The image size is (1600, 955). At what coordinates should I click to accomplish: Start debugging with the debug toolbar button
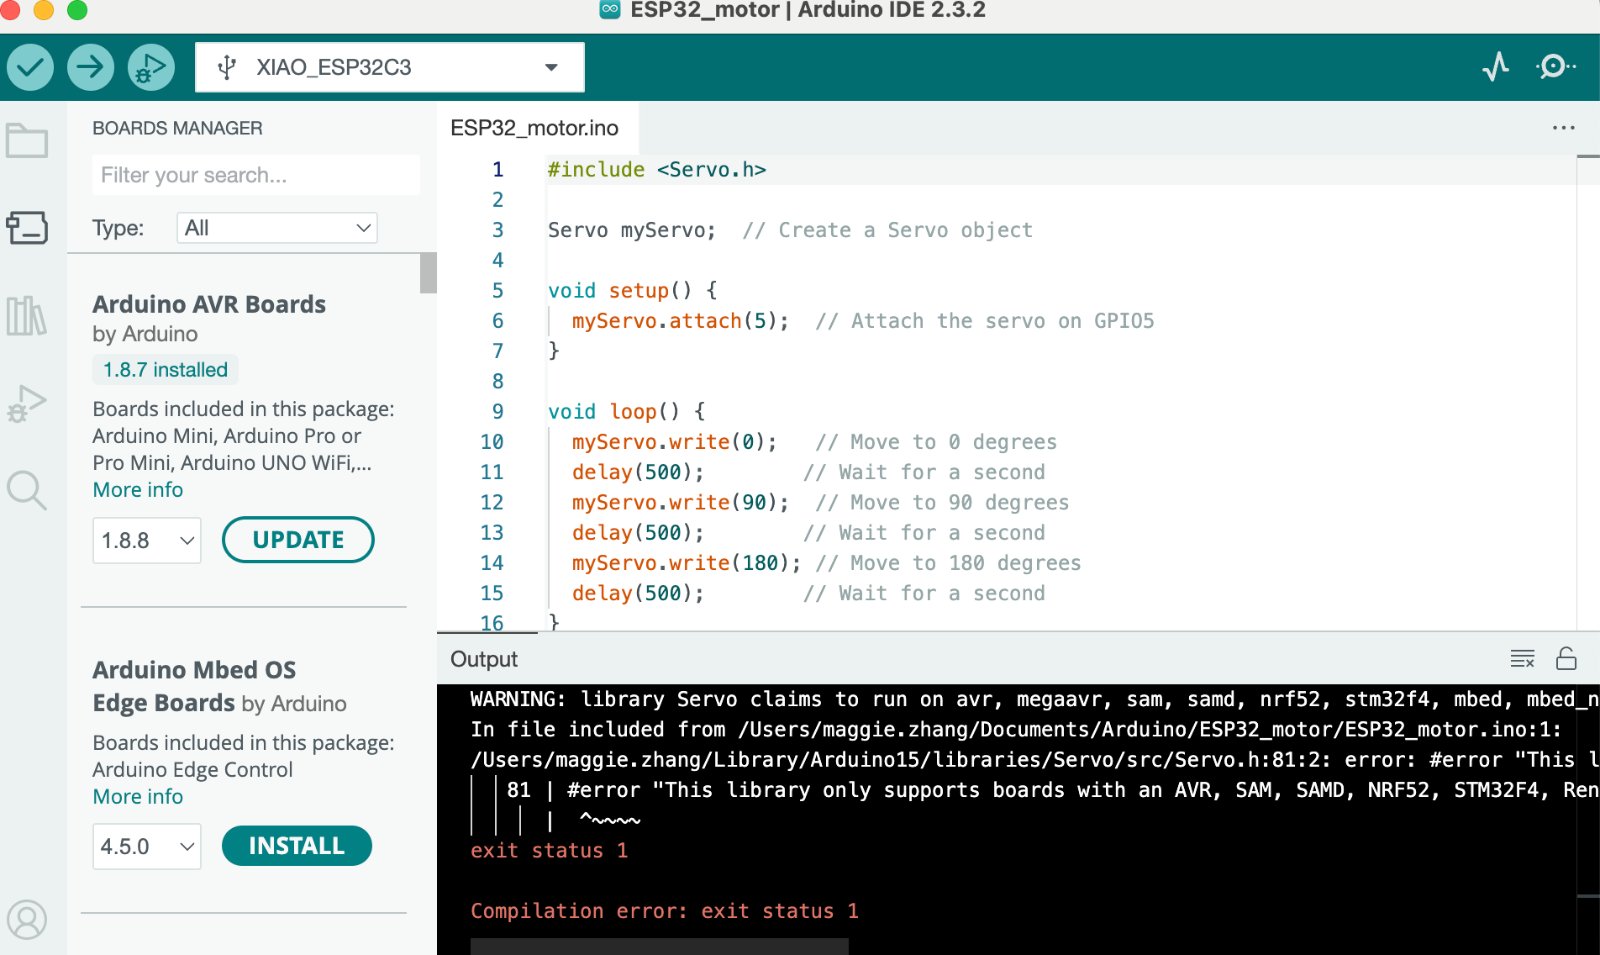(151, 67)
